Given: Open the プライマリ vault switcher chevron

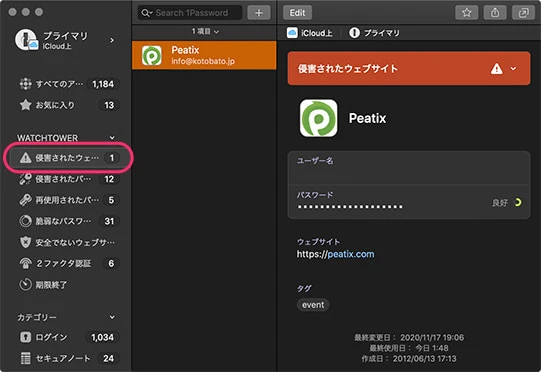Looking at the screenshot, I should tap(112, 40).
